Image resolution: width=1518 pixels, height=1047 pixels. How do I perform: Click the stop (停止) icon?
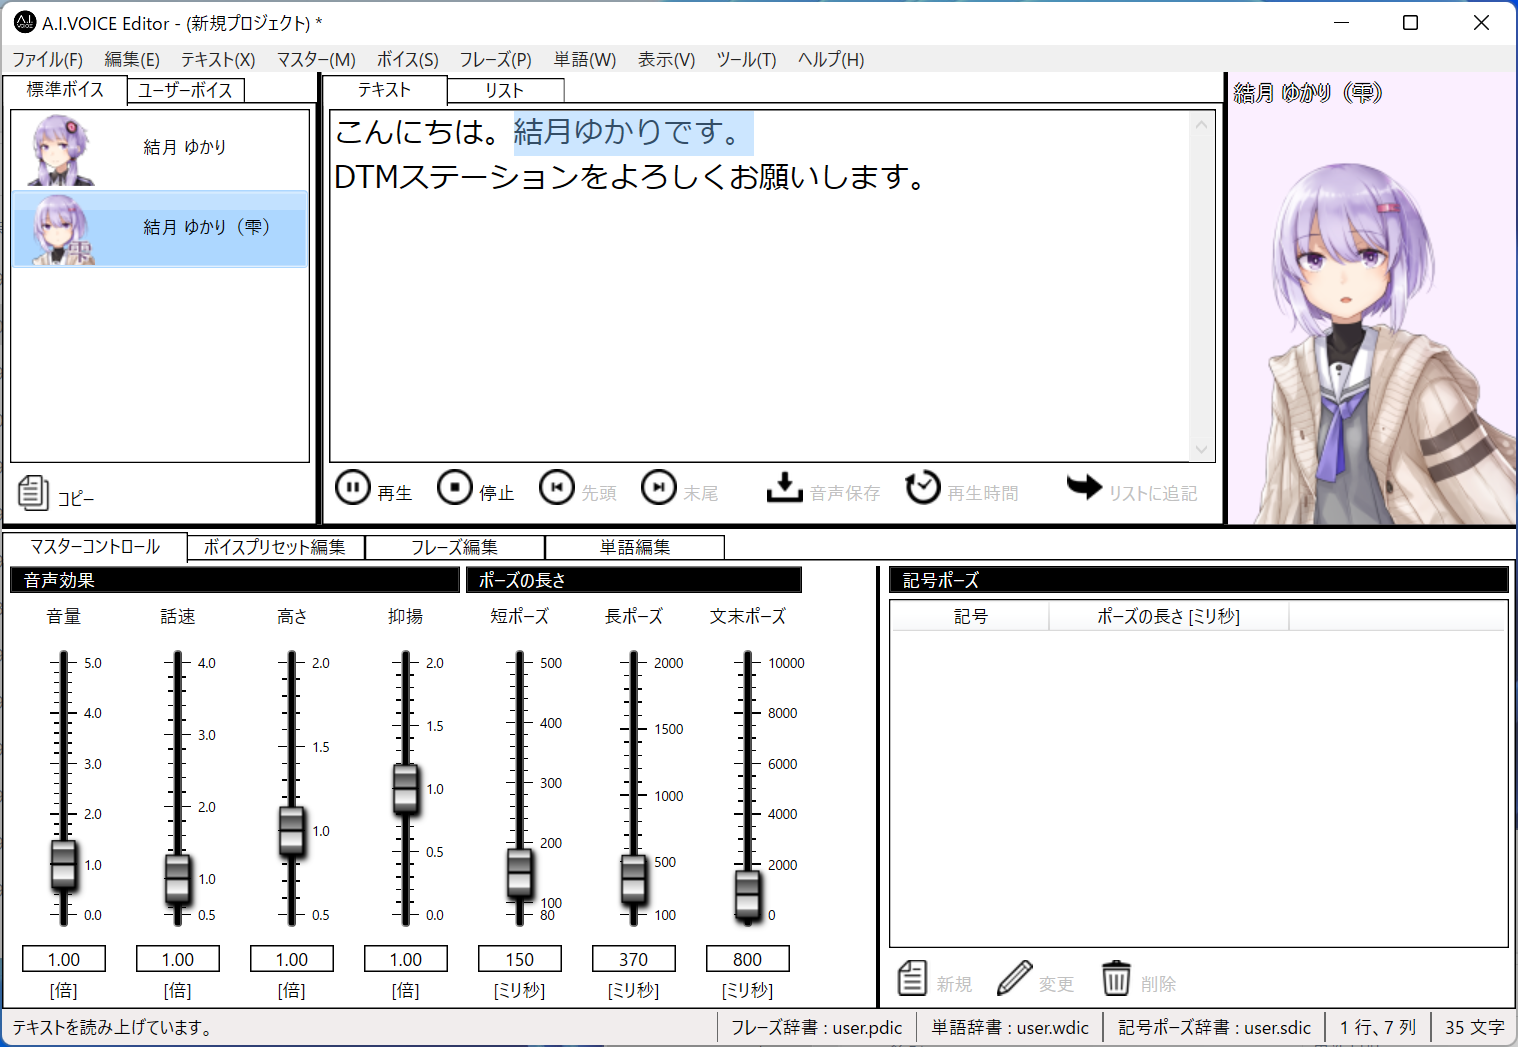tap(455, 488)
